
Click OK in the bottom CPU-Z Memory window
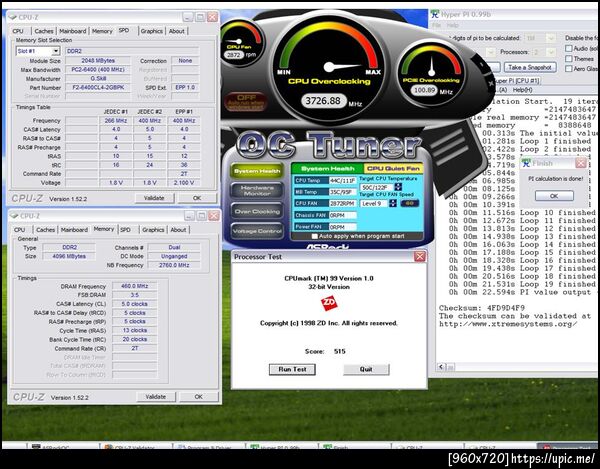[x=199, y=397]
